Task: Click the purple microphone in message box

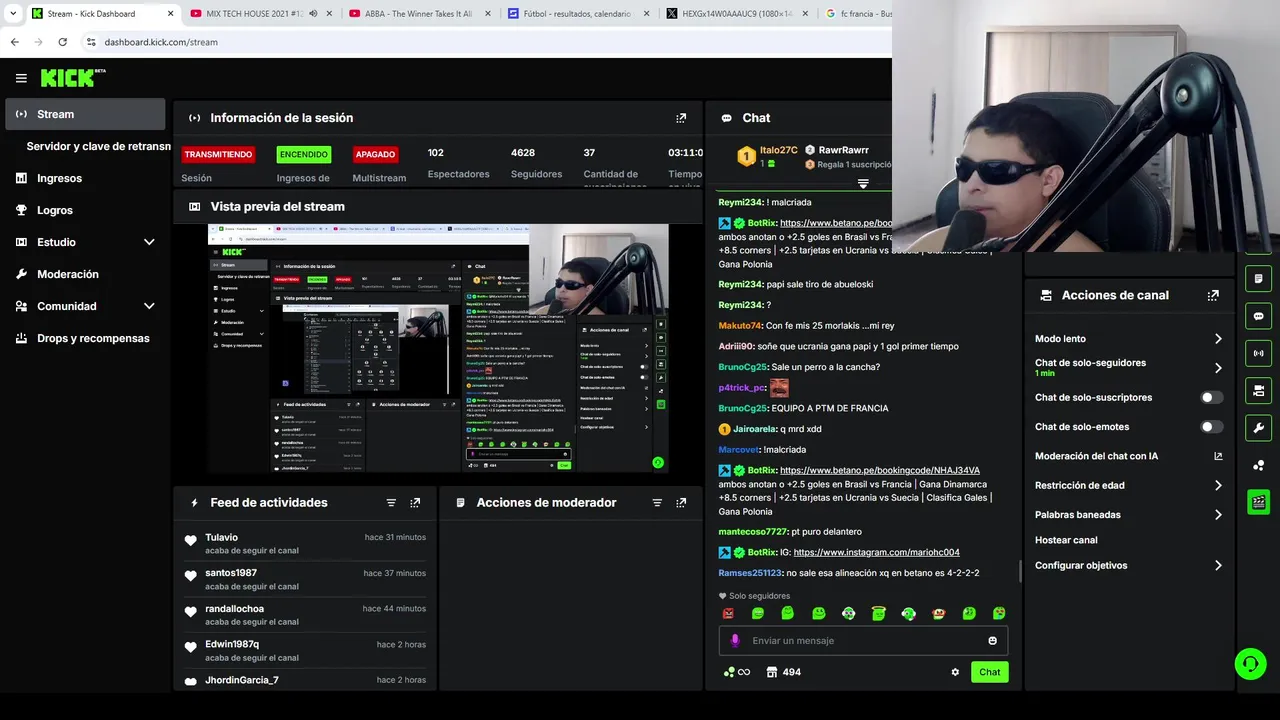Action: pyautogui.click(x=735, y=641)
